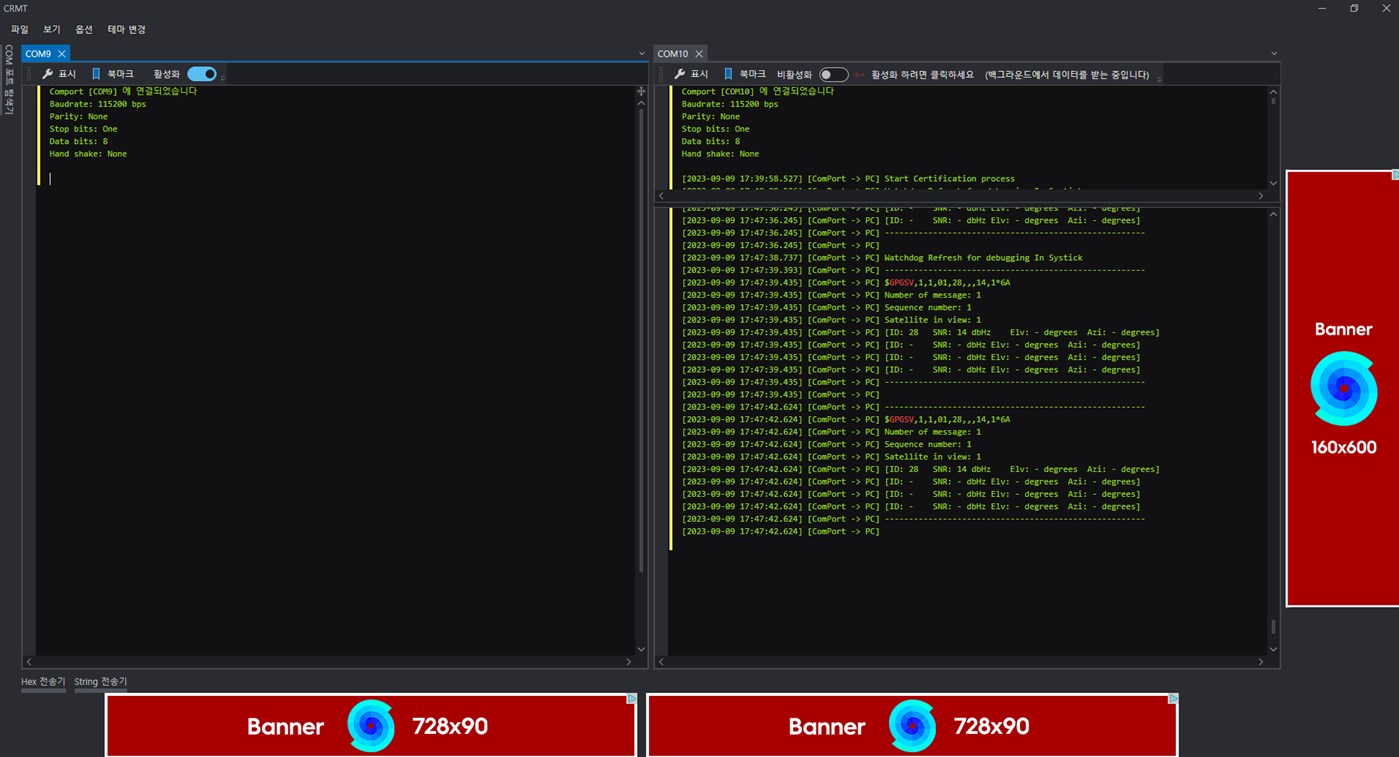Viewport: 1399px width, 757px height.
Task: Open the Hex 전송기 panel tab
Action: tap(43, 682)
